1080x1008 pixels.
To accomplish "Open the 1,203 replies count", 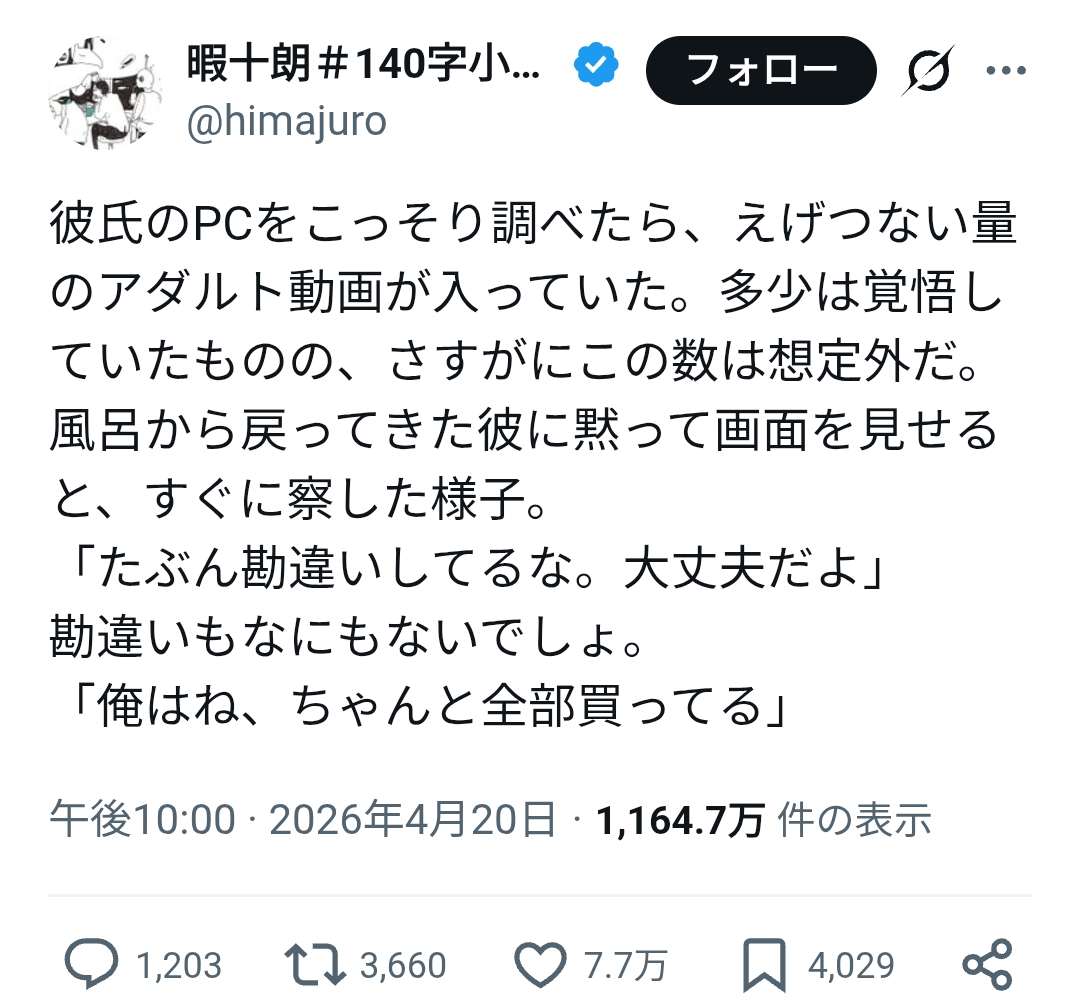I will [x=178, y=965].
